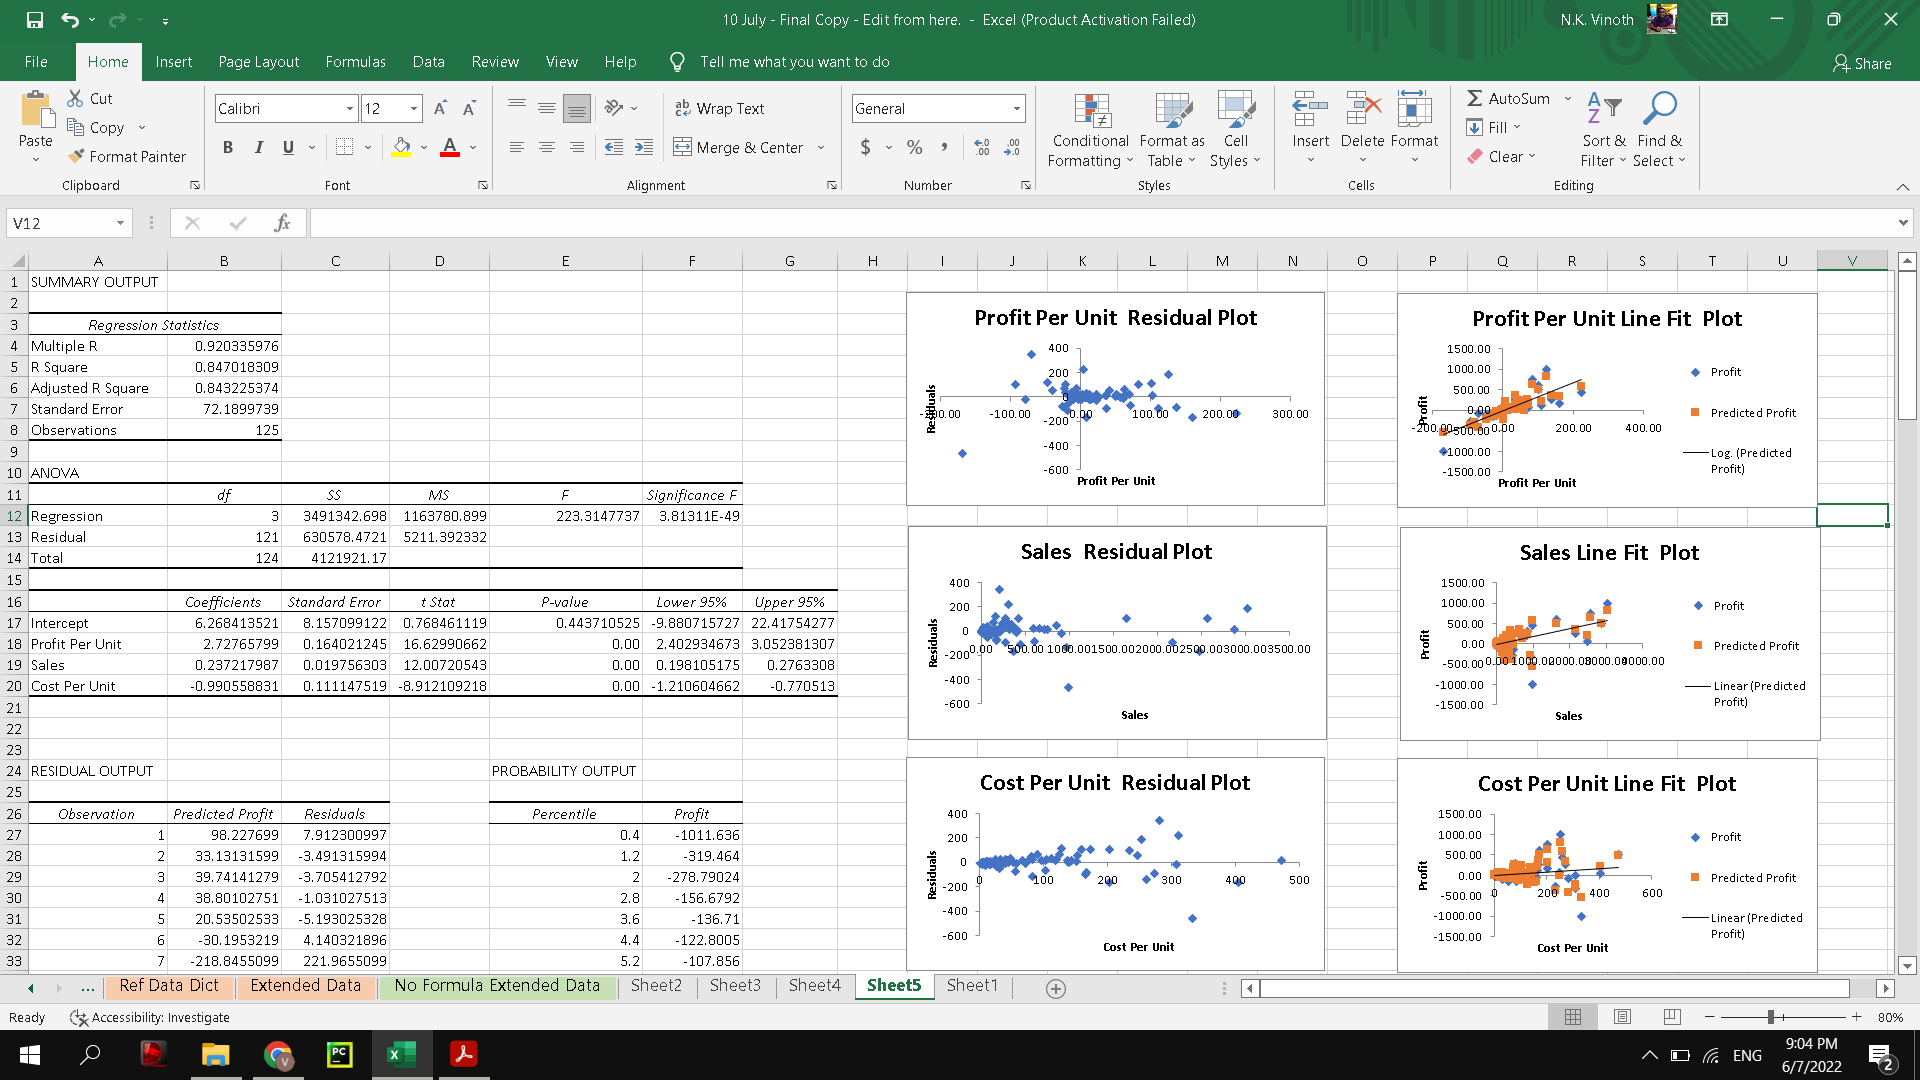Screen dimensions: 1920x1080
Task: Click the Comma Style icon
Action: (944, 147)
